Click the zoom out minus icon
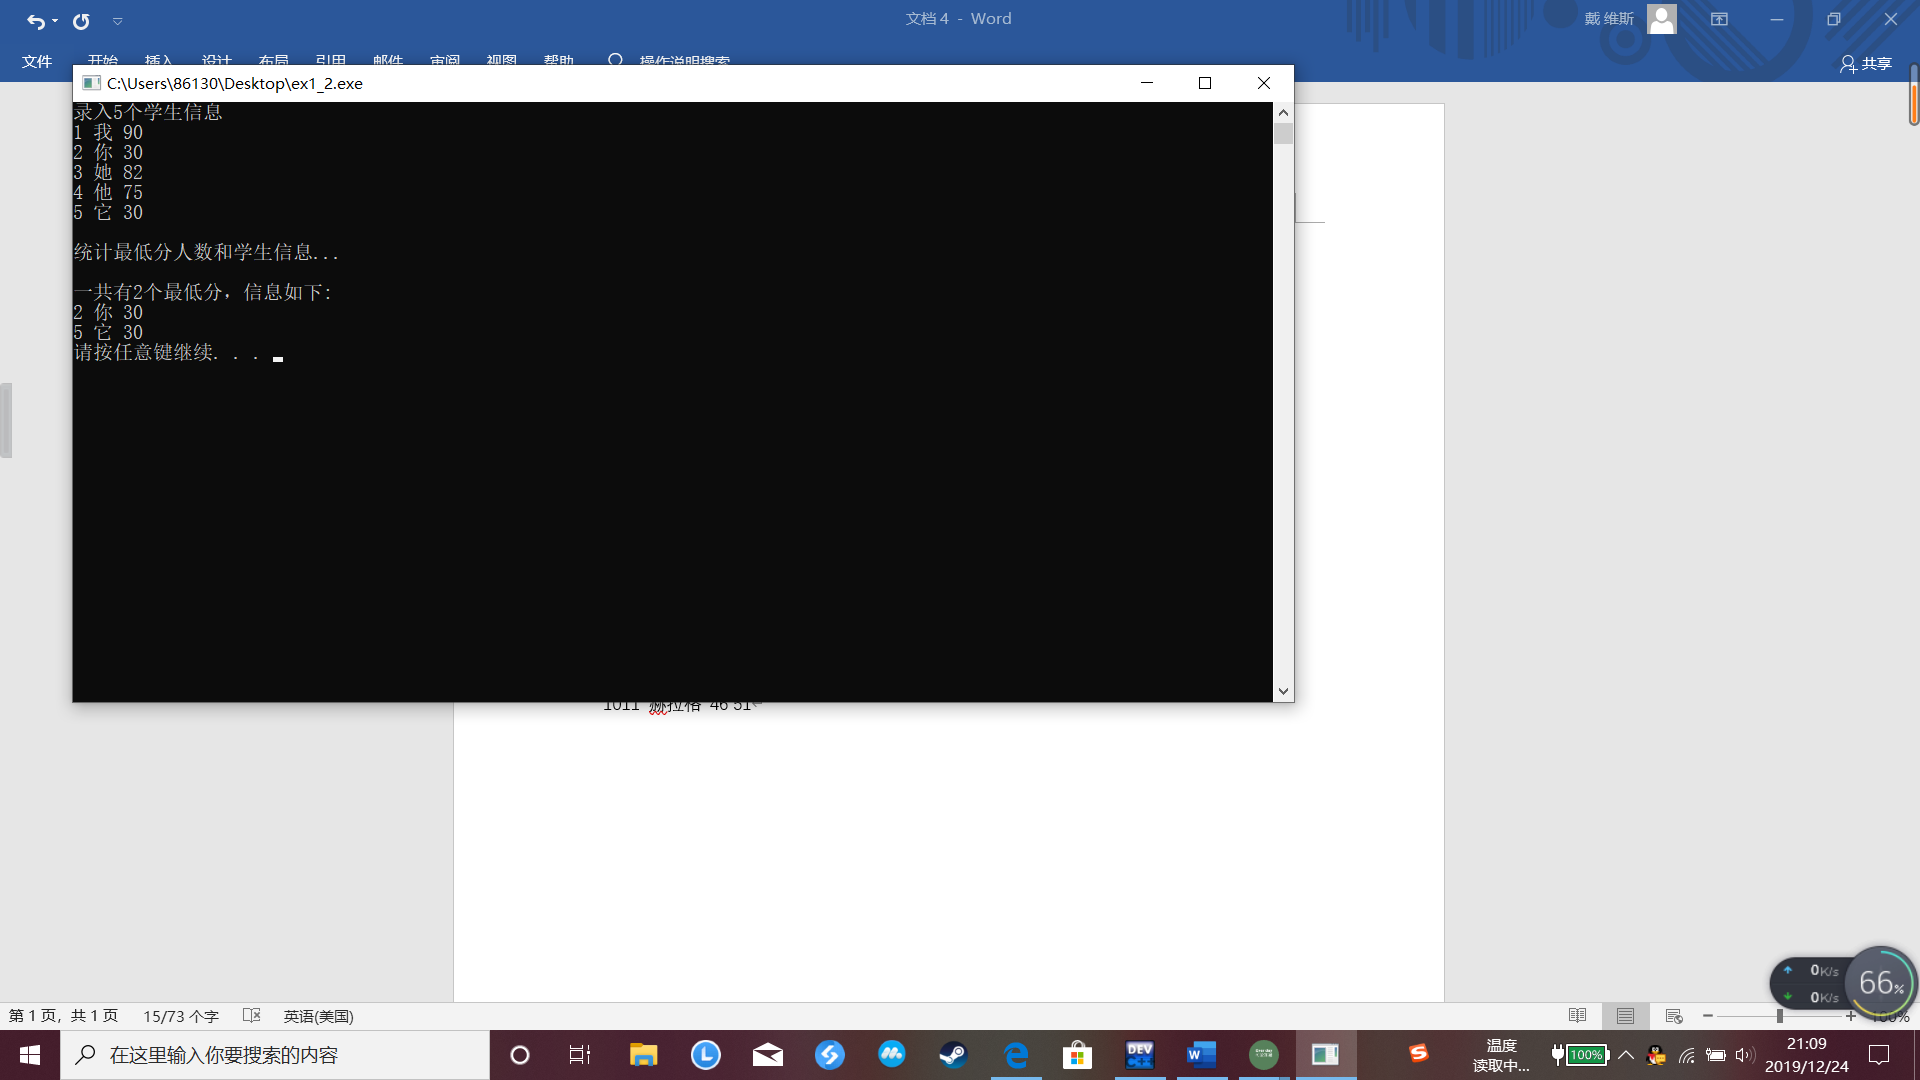This screenshot has width=1920, height=1080. (1708, 1016)
